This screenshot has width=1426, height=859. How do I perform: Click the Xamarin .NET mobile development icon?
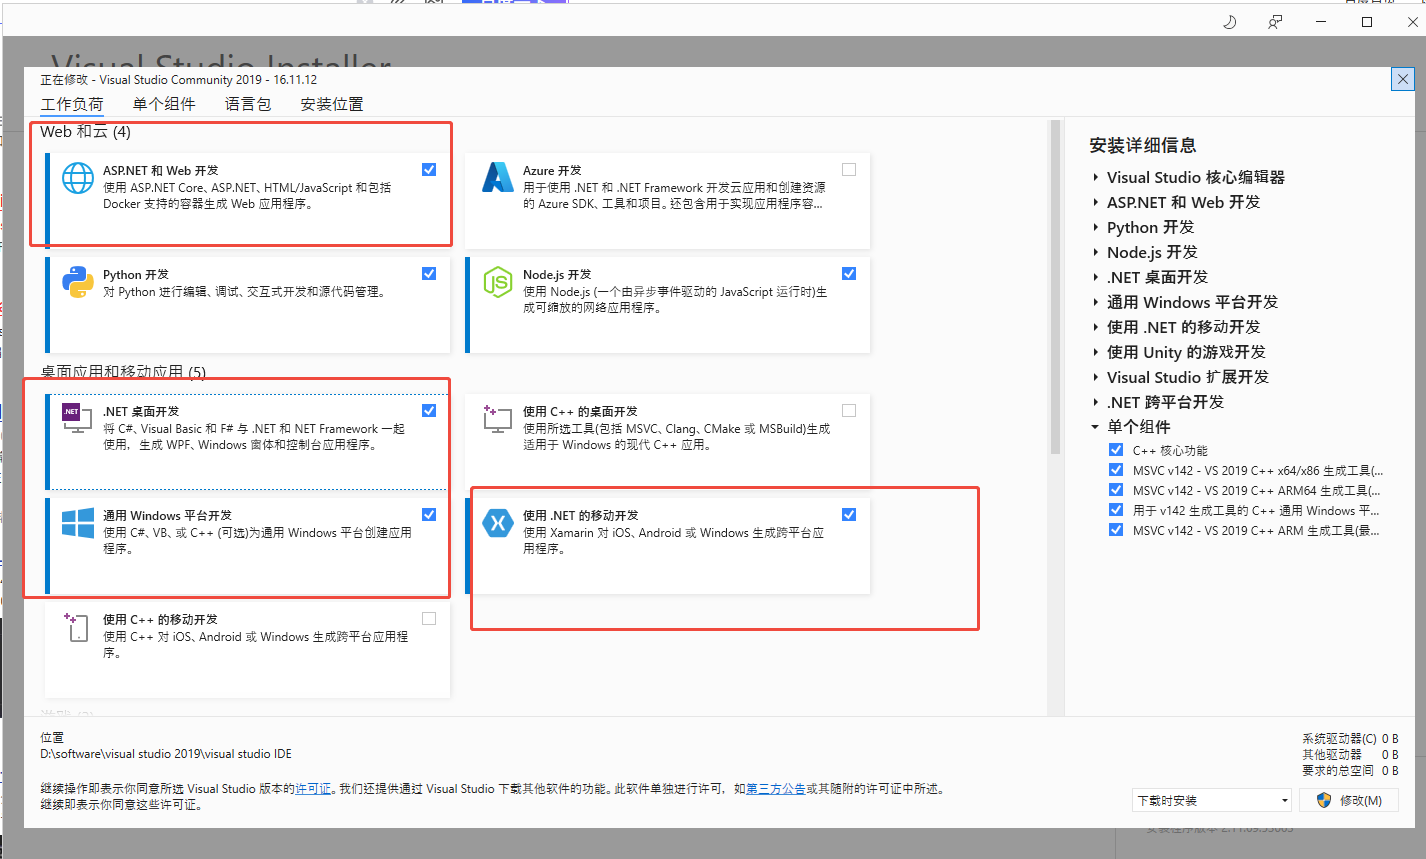pyautogui.click(x=497, y=523)
